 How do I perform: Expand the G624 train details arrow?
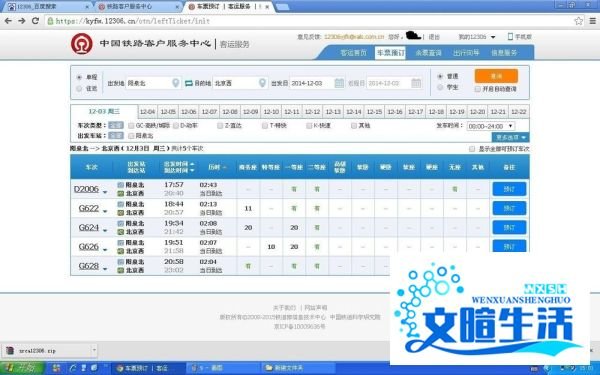105,231
